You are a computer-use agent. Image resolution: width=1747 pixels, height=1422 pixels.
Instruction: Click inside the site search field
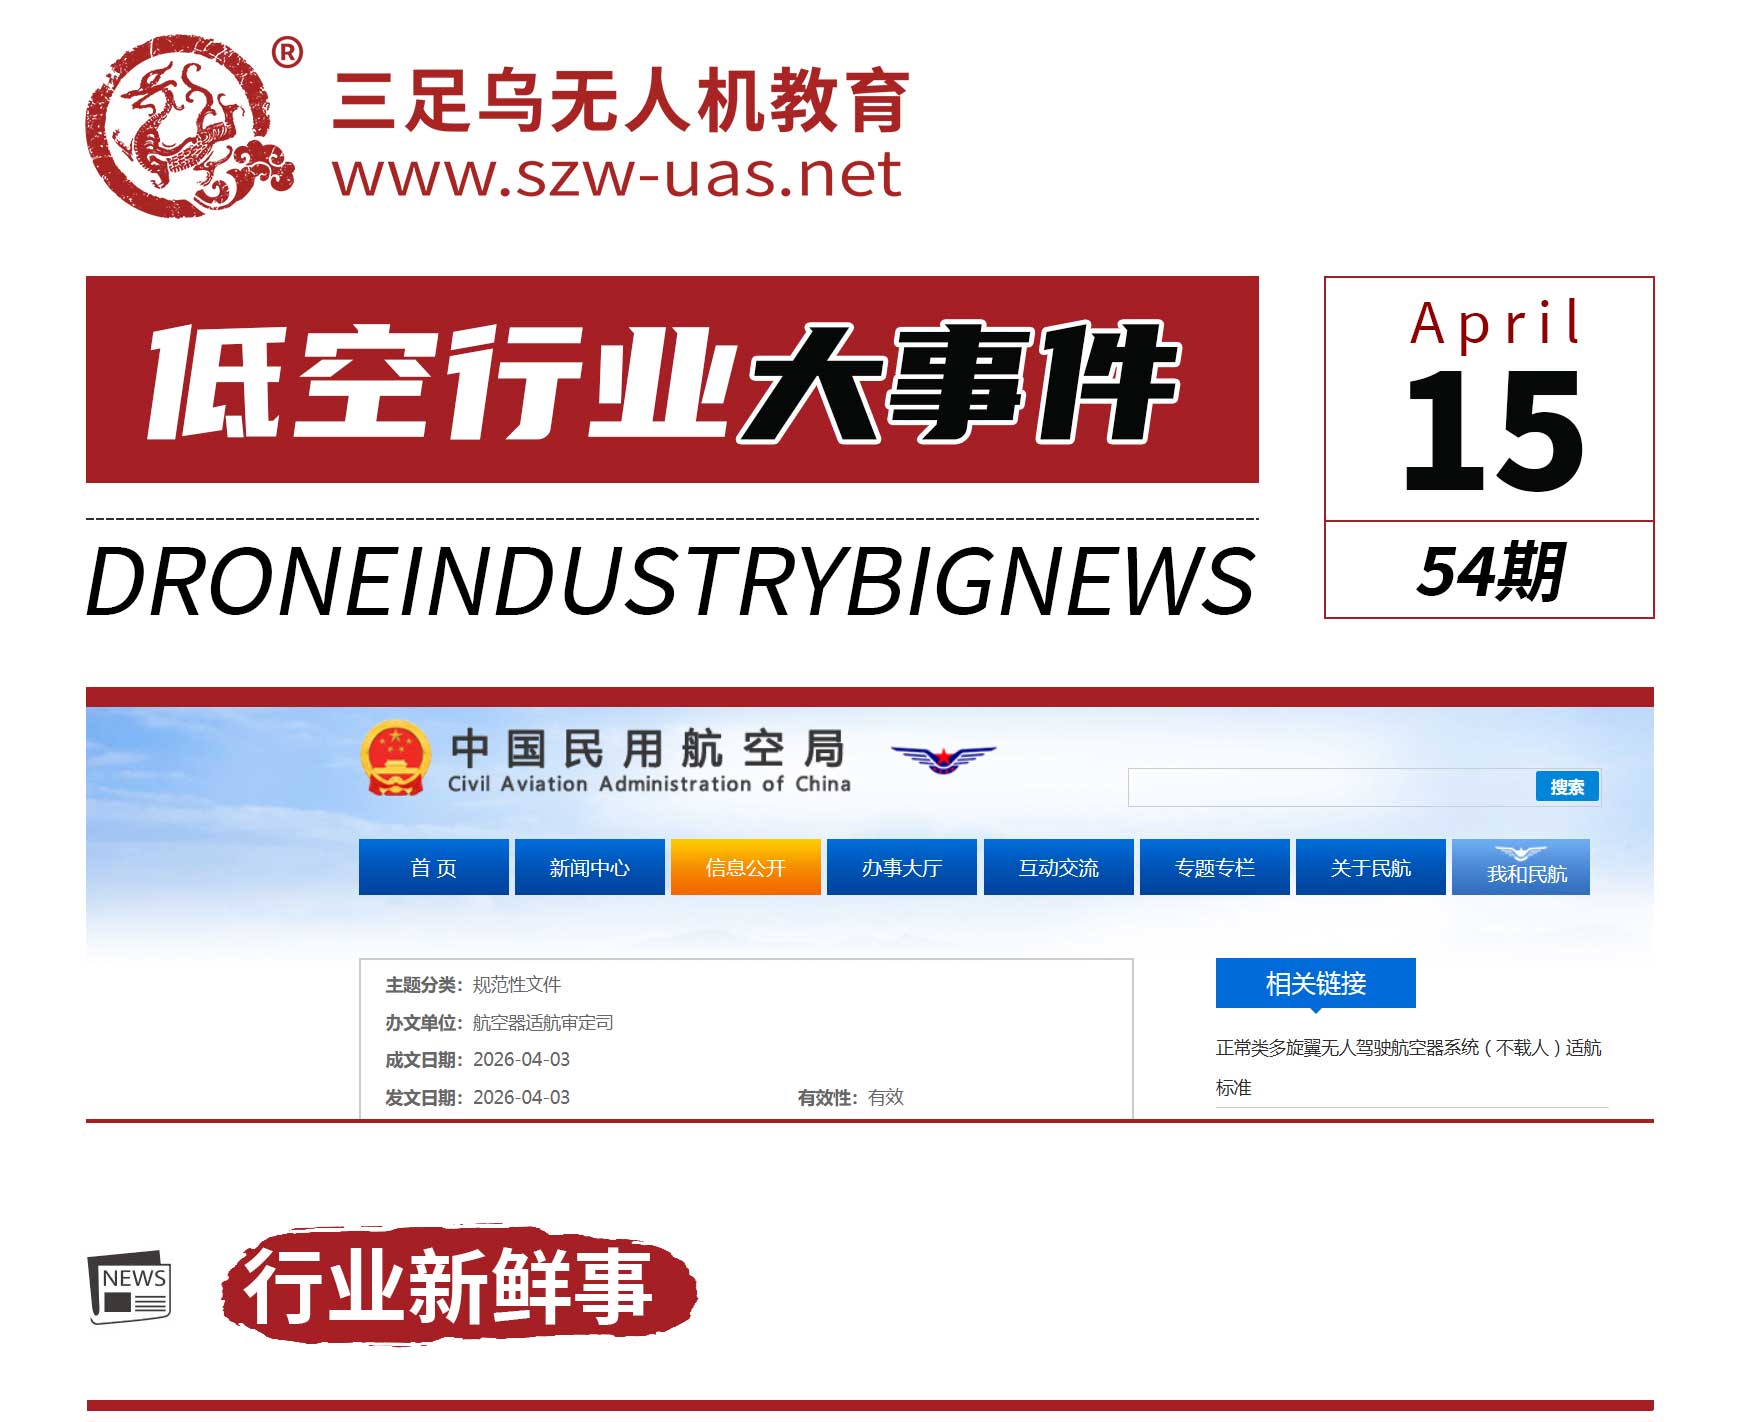pos(1330,787)
